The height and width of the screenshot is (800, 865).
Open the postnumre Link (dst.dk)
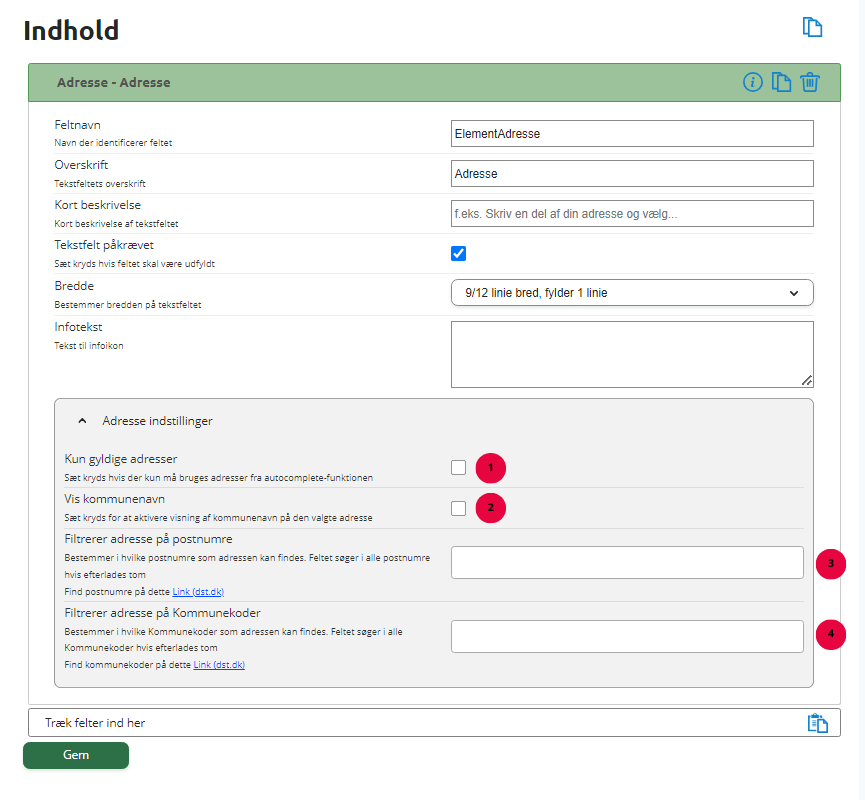point(198,591)
